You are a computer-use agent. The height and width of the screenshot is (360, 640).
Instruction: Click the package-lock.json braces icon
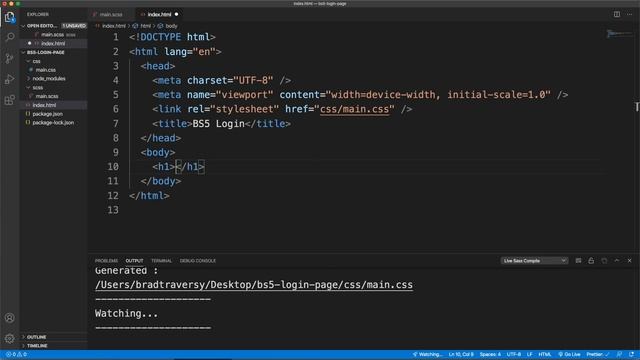[x=28, y=122]
